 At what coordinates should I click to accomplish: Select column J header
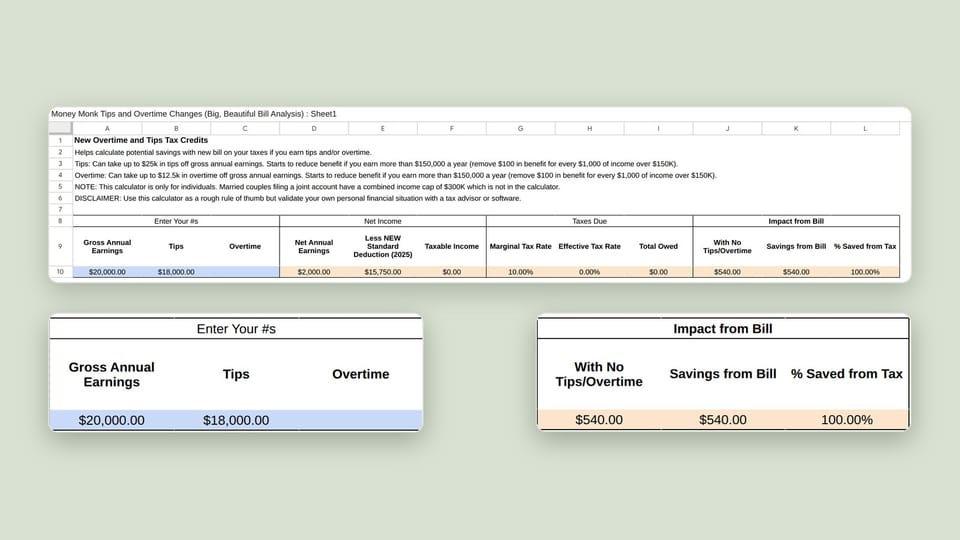point(727,129)
